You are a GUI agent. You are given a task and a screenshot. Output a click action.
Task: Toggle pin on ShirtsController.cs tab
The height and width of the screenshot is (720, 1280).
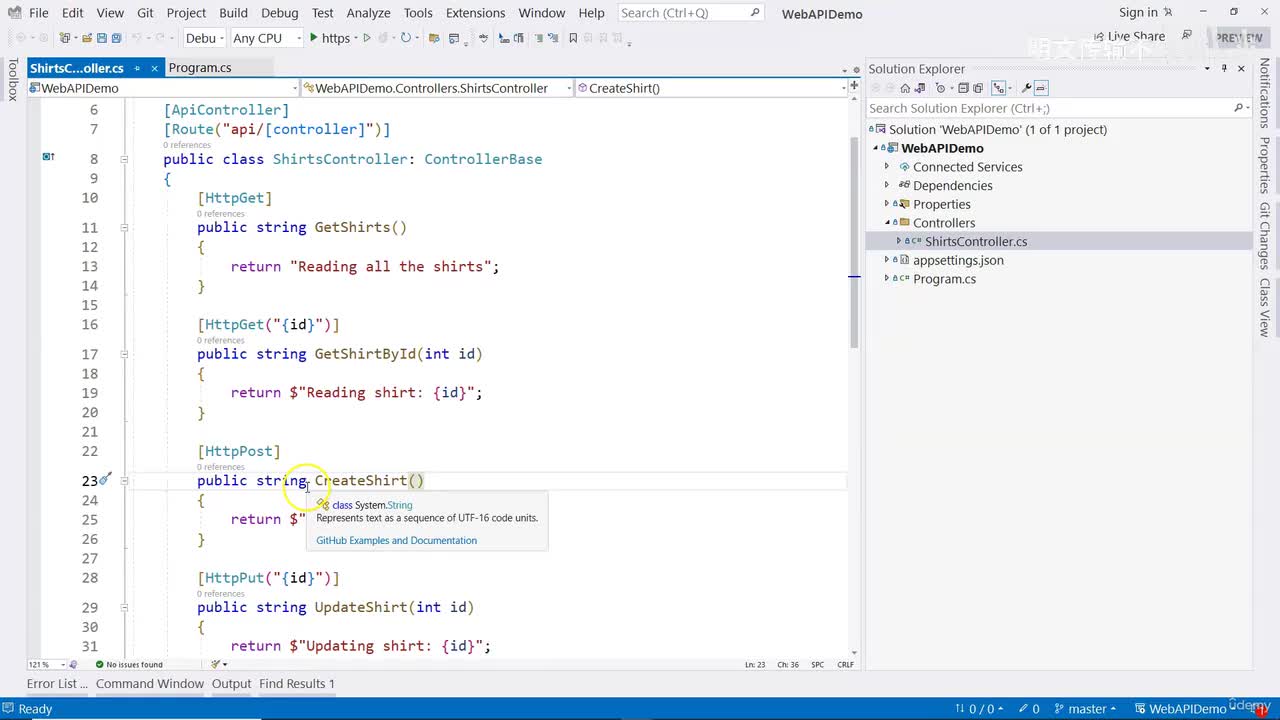pyautogui.click(x=136, y=68)
